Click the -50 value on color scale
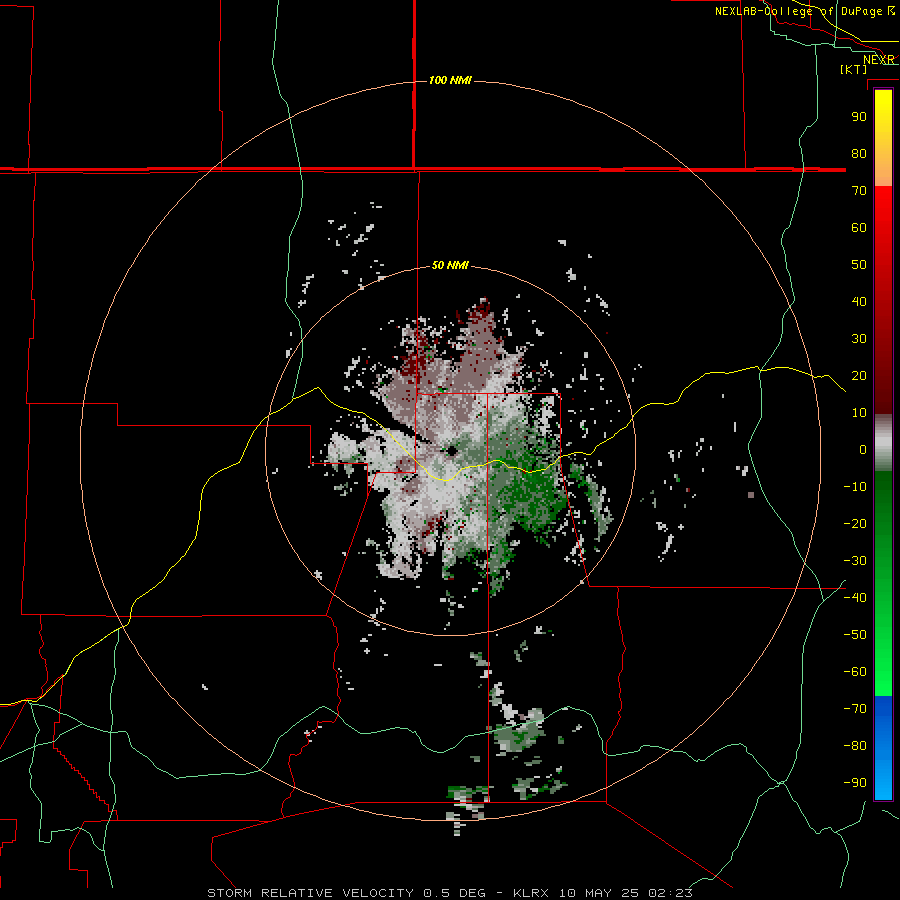Viewport: 900px width, 900px height. (x=855, y=634)
